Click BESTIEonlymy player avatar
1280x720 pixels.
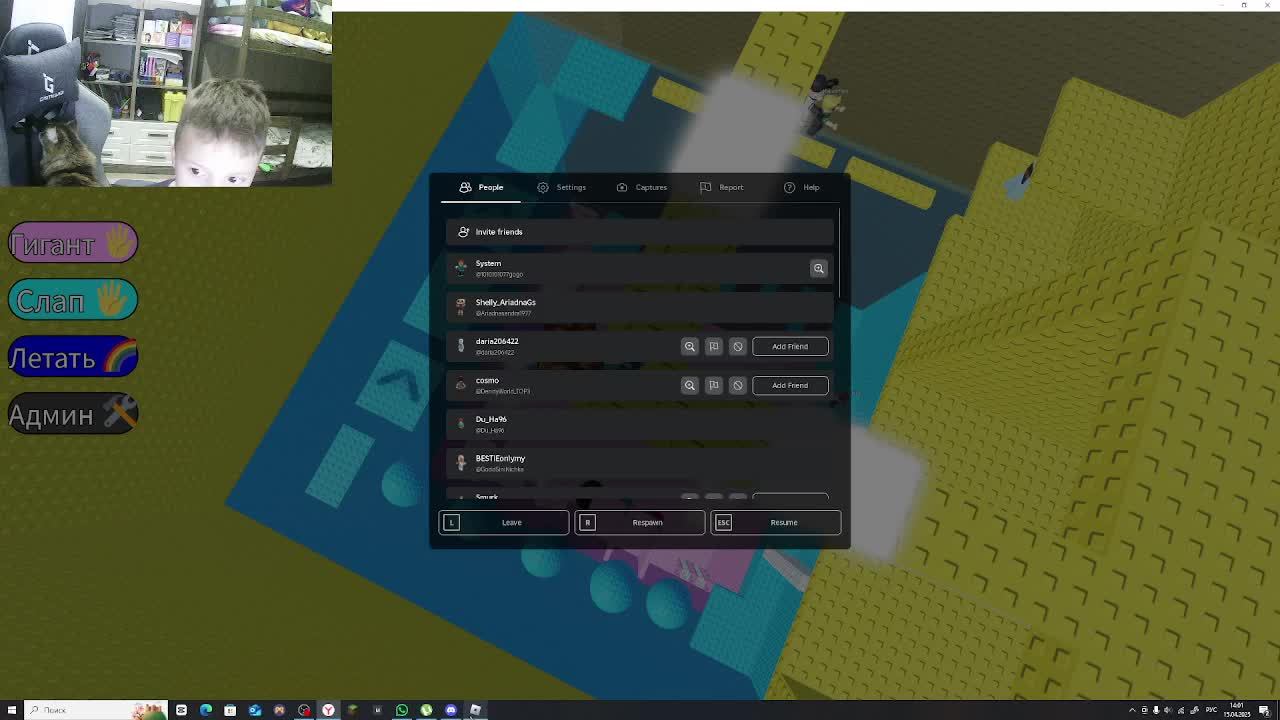(461, 463)
